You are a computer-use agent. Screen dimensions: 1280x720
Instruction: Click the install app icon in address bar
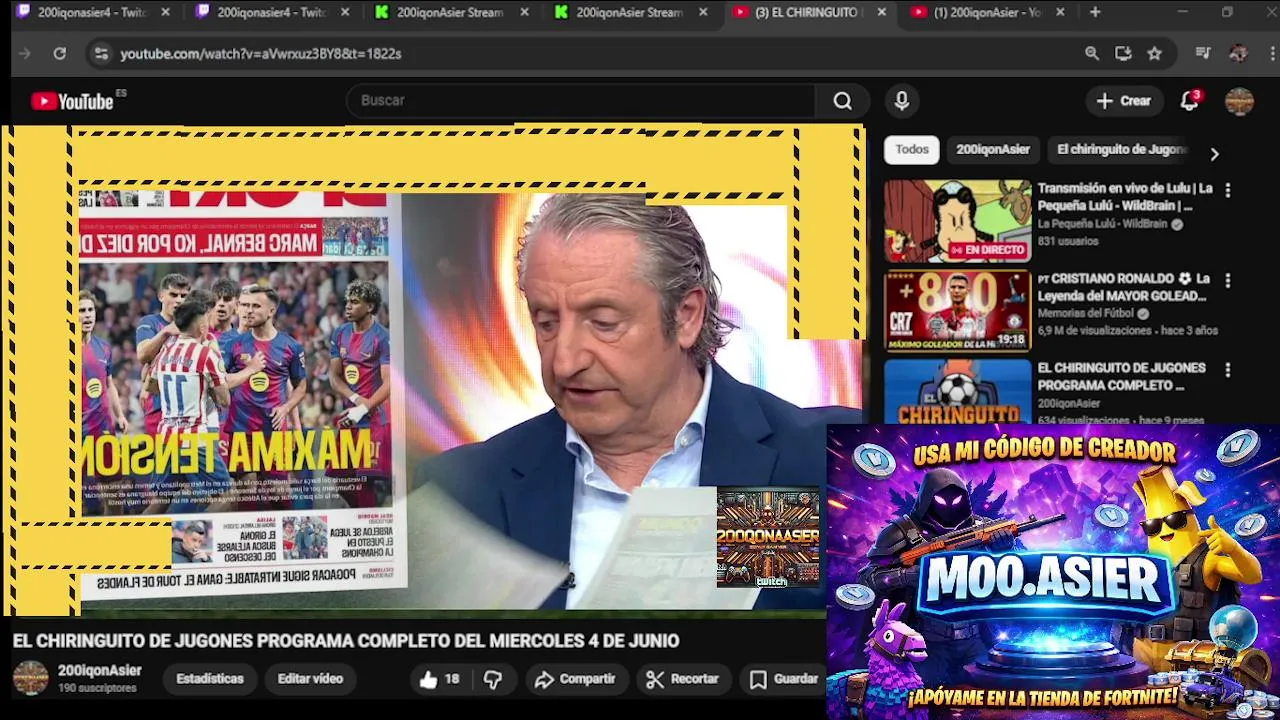pyautogui.click(x=1123, y=54)
